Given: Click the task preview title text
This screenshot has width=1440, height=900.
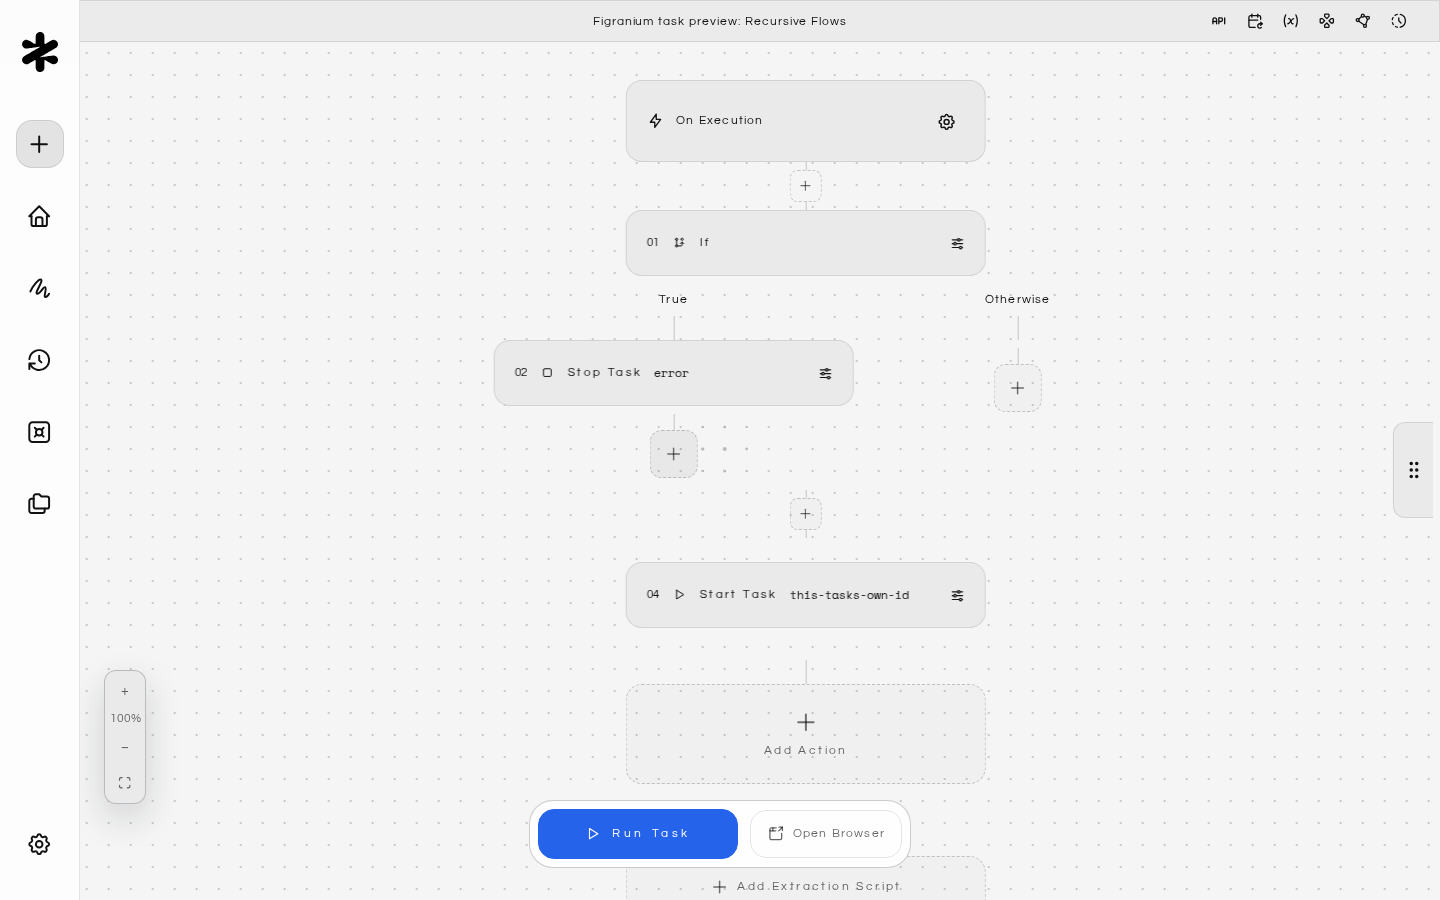Looking at the screenshot, I should click(x=720, y=21).
